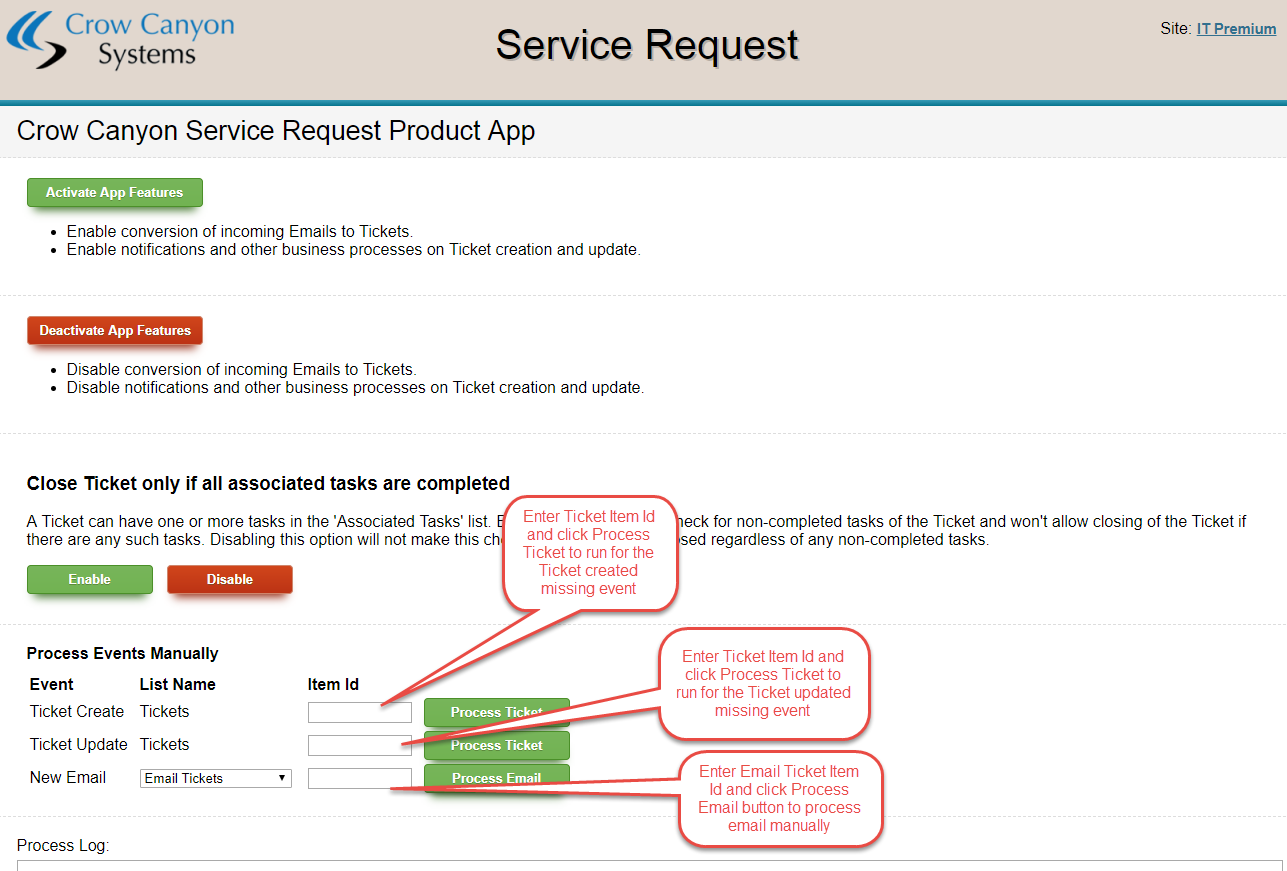This screenshot has height=871, width=1287.
Task: Select the Service Request page title
Action: point(647,45)
